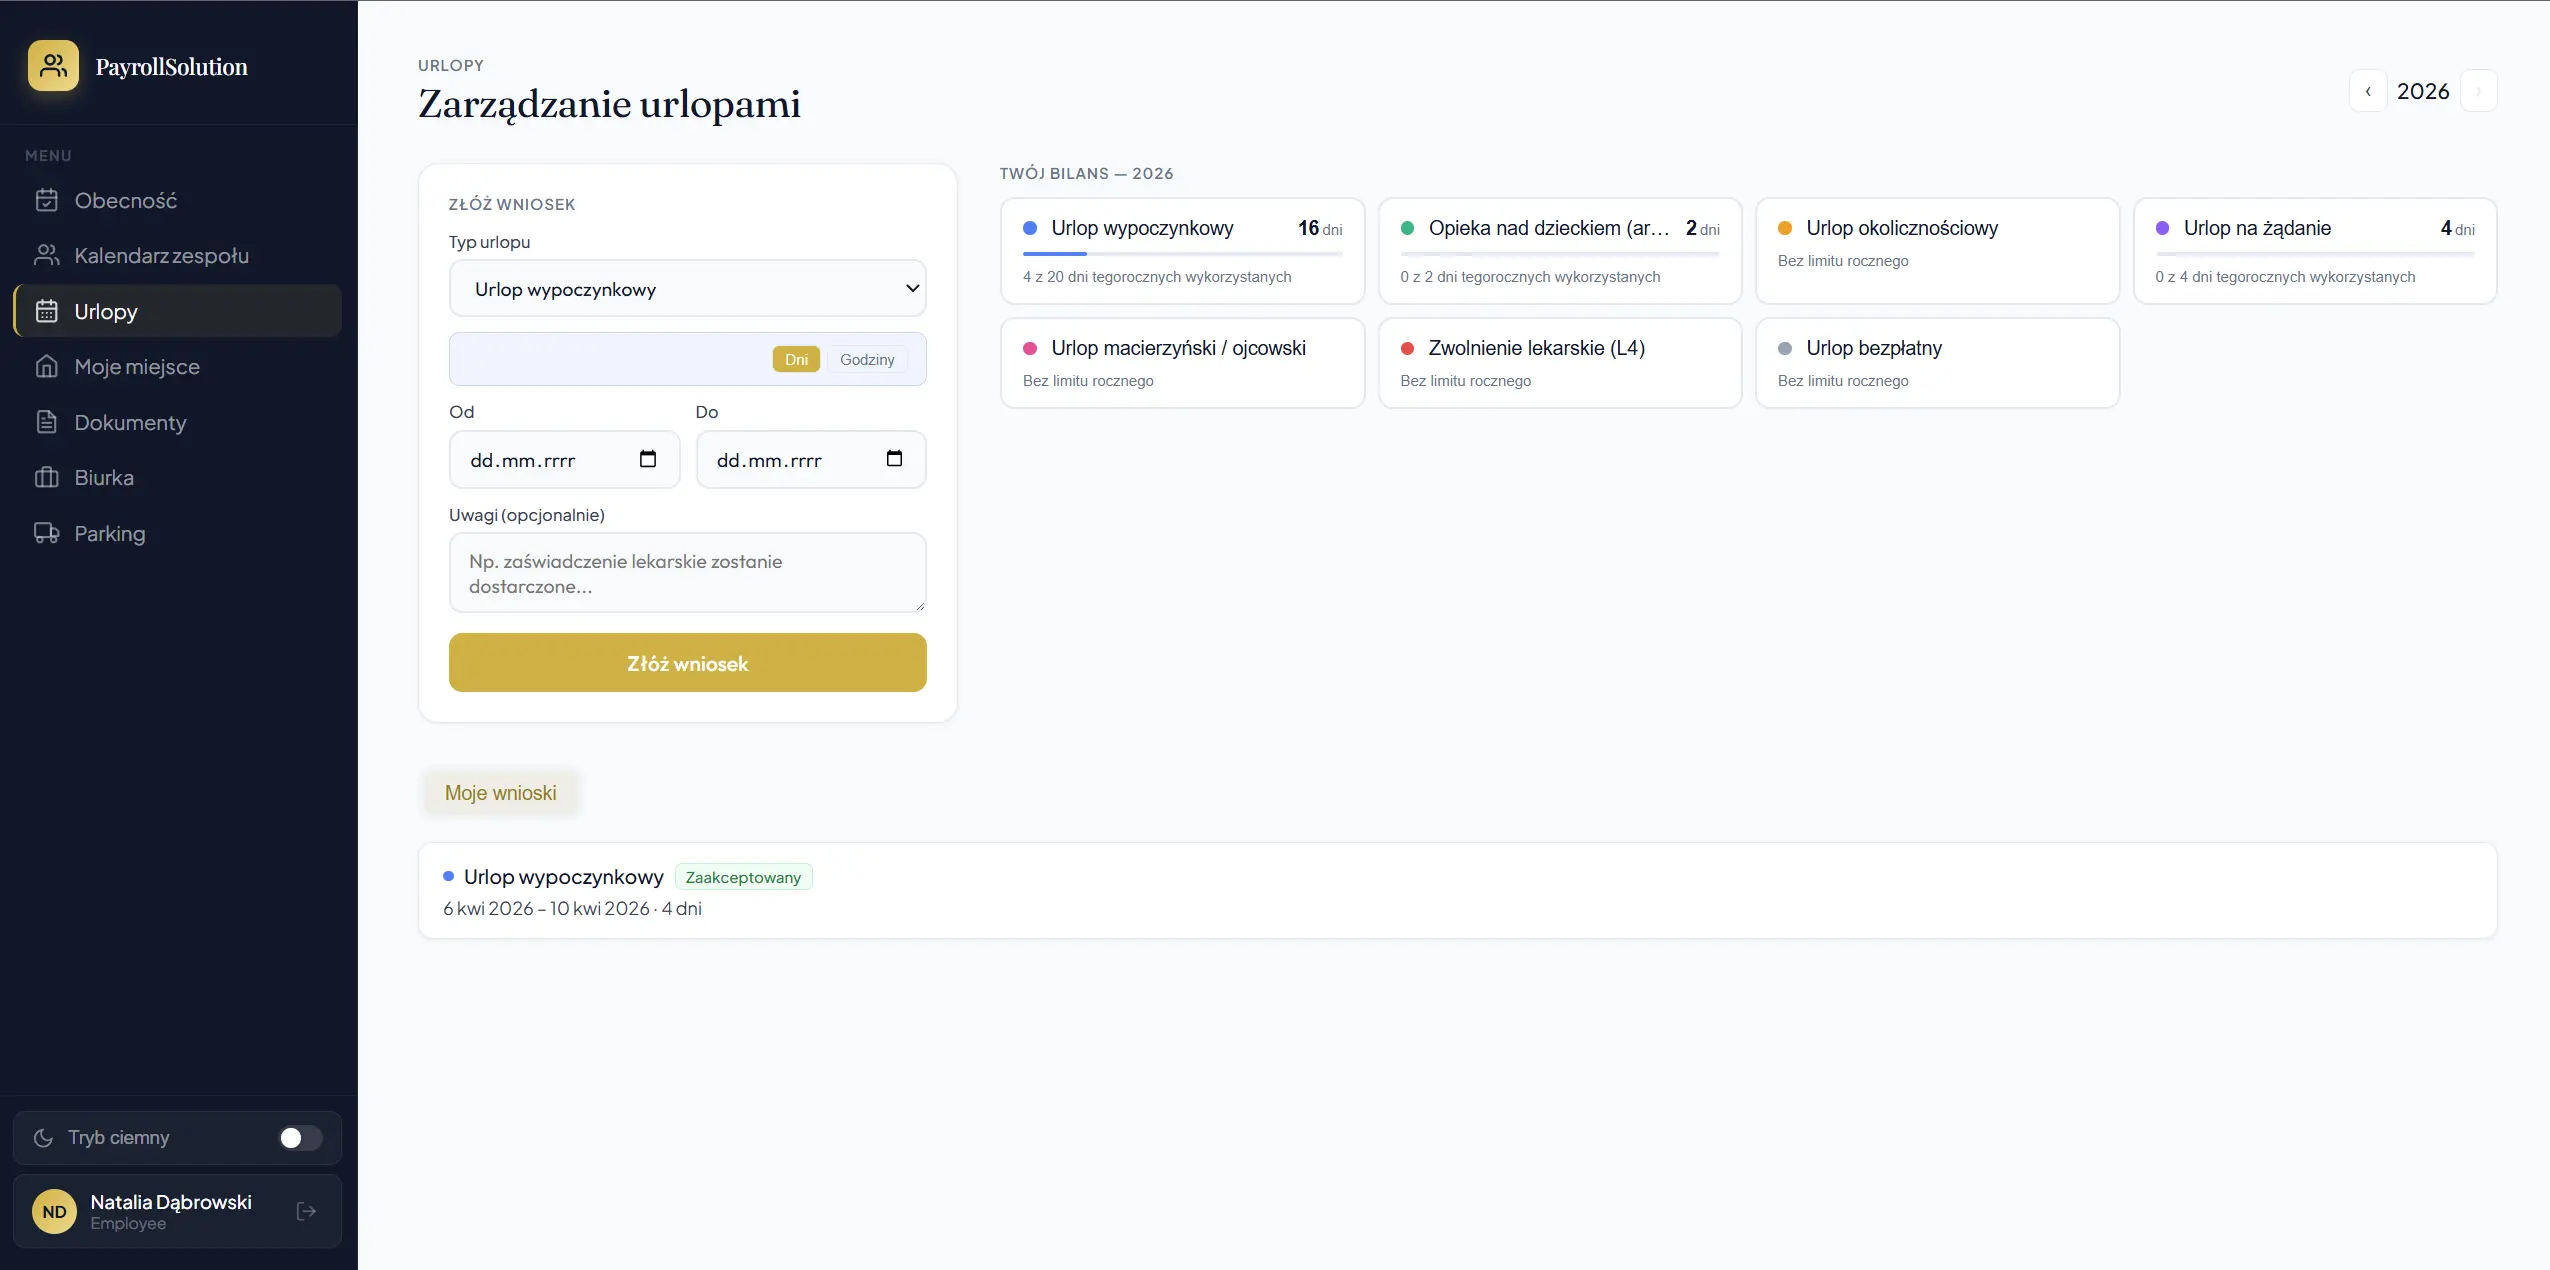Switch to the Moje wnioski tab
Viewport: 2550px width, 1270px height.
pyautogui.click(x=500, y=793)
